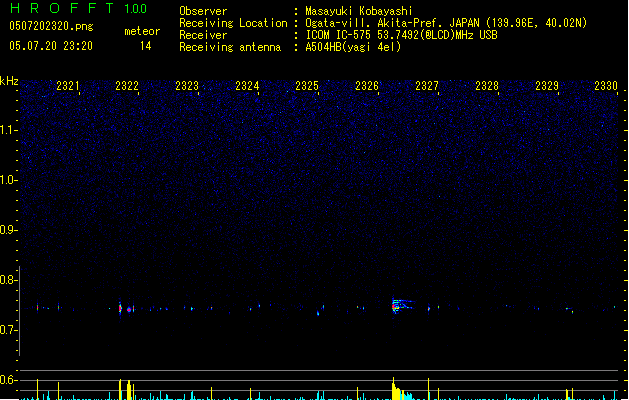Click the 2322 time marker

click(127, 86)
